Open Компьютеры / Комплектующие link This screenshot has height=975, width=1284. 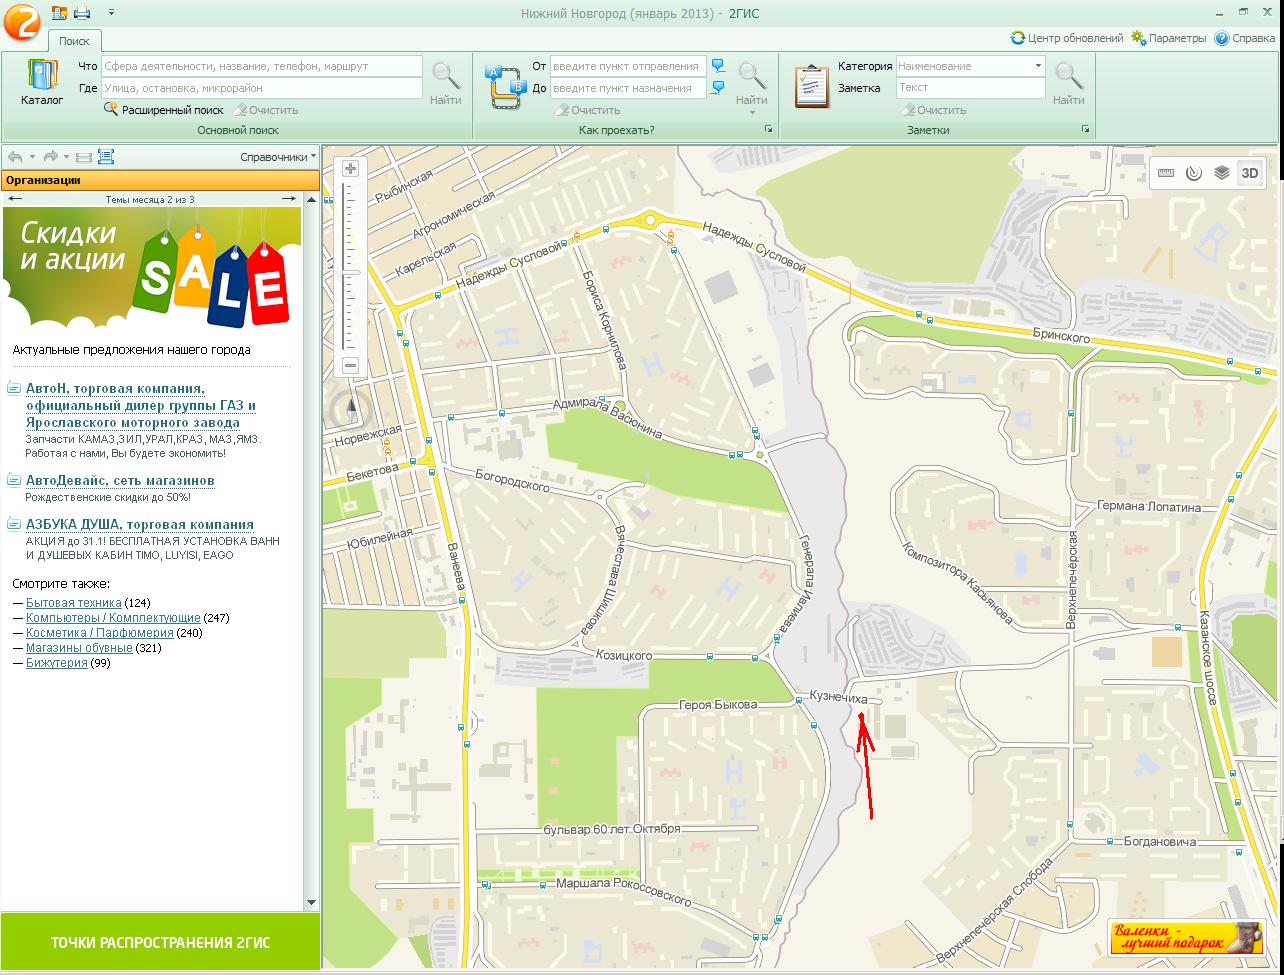point(113,618)
